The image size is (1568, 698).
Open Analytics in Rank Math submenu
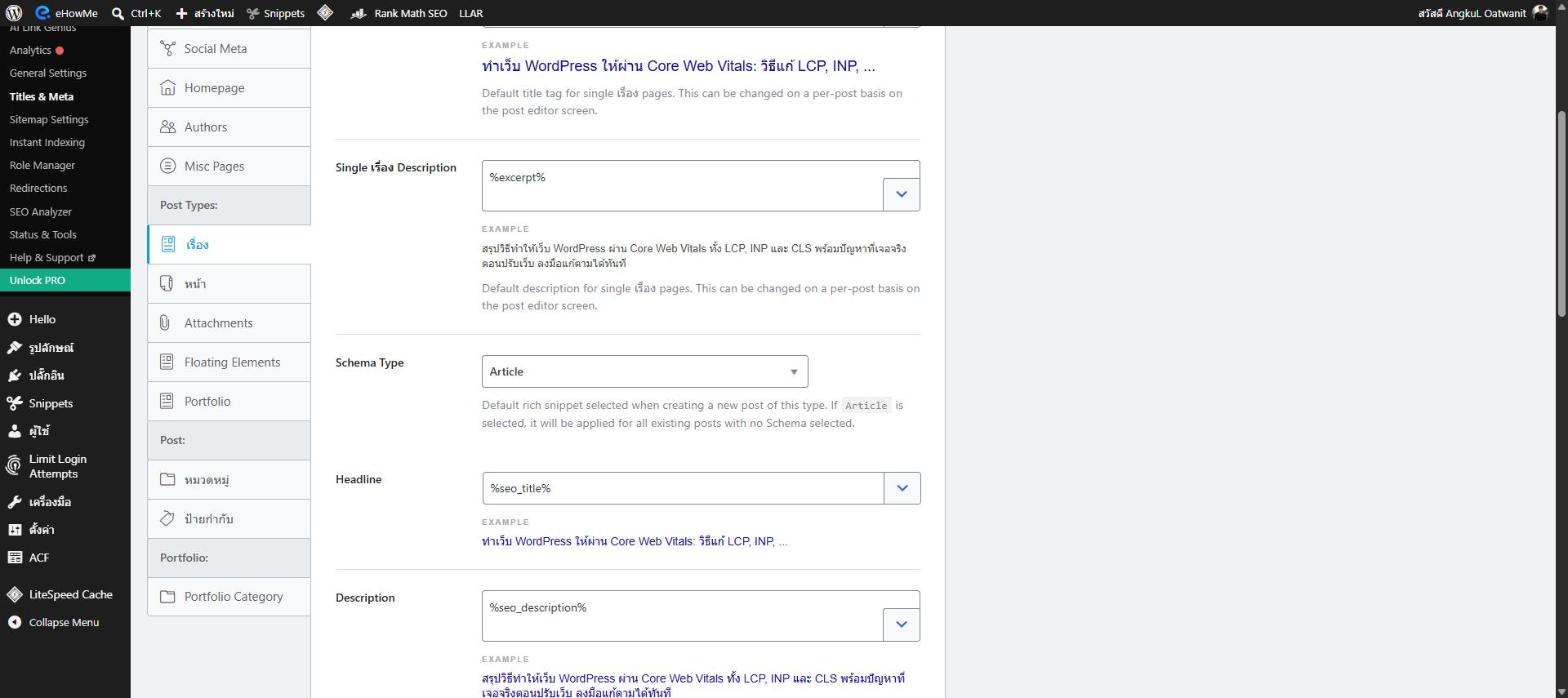[36, 50]
